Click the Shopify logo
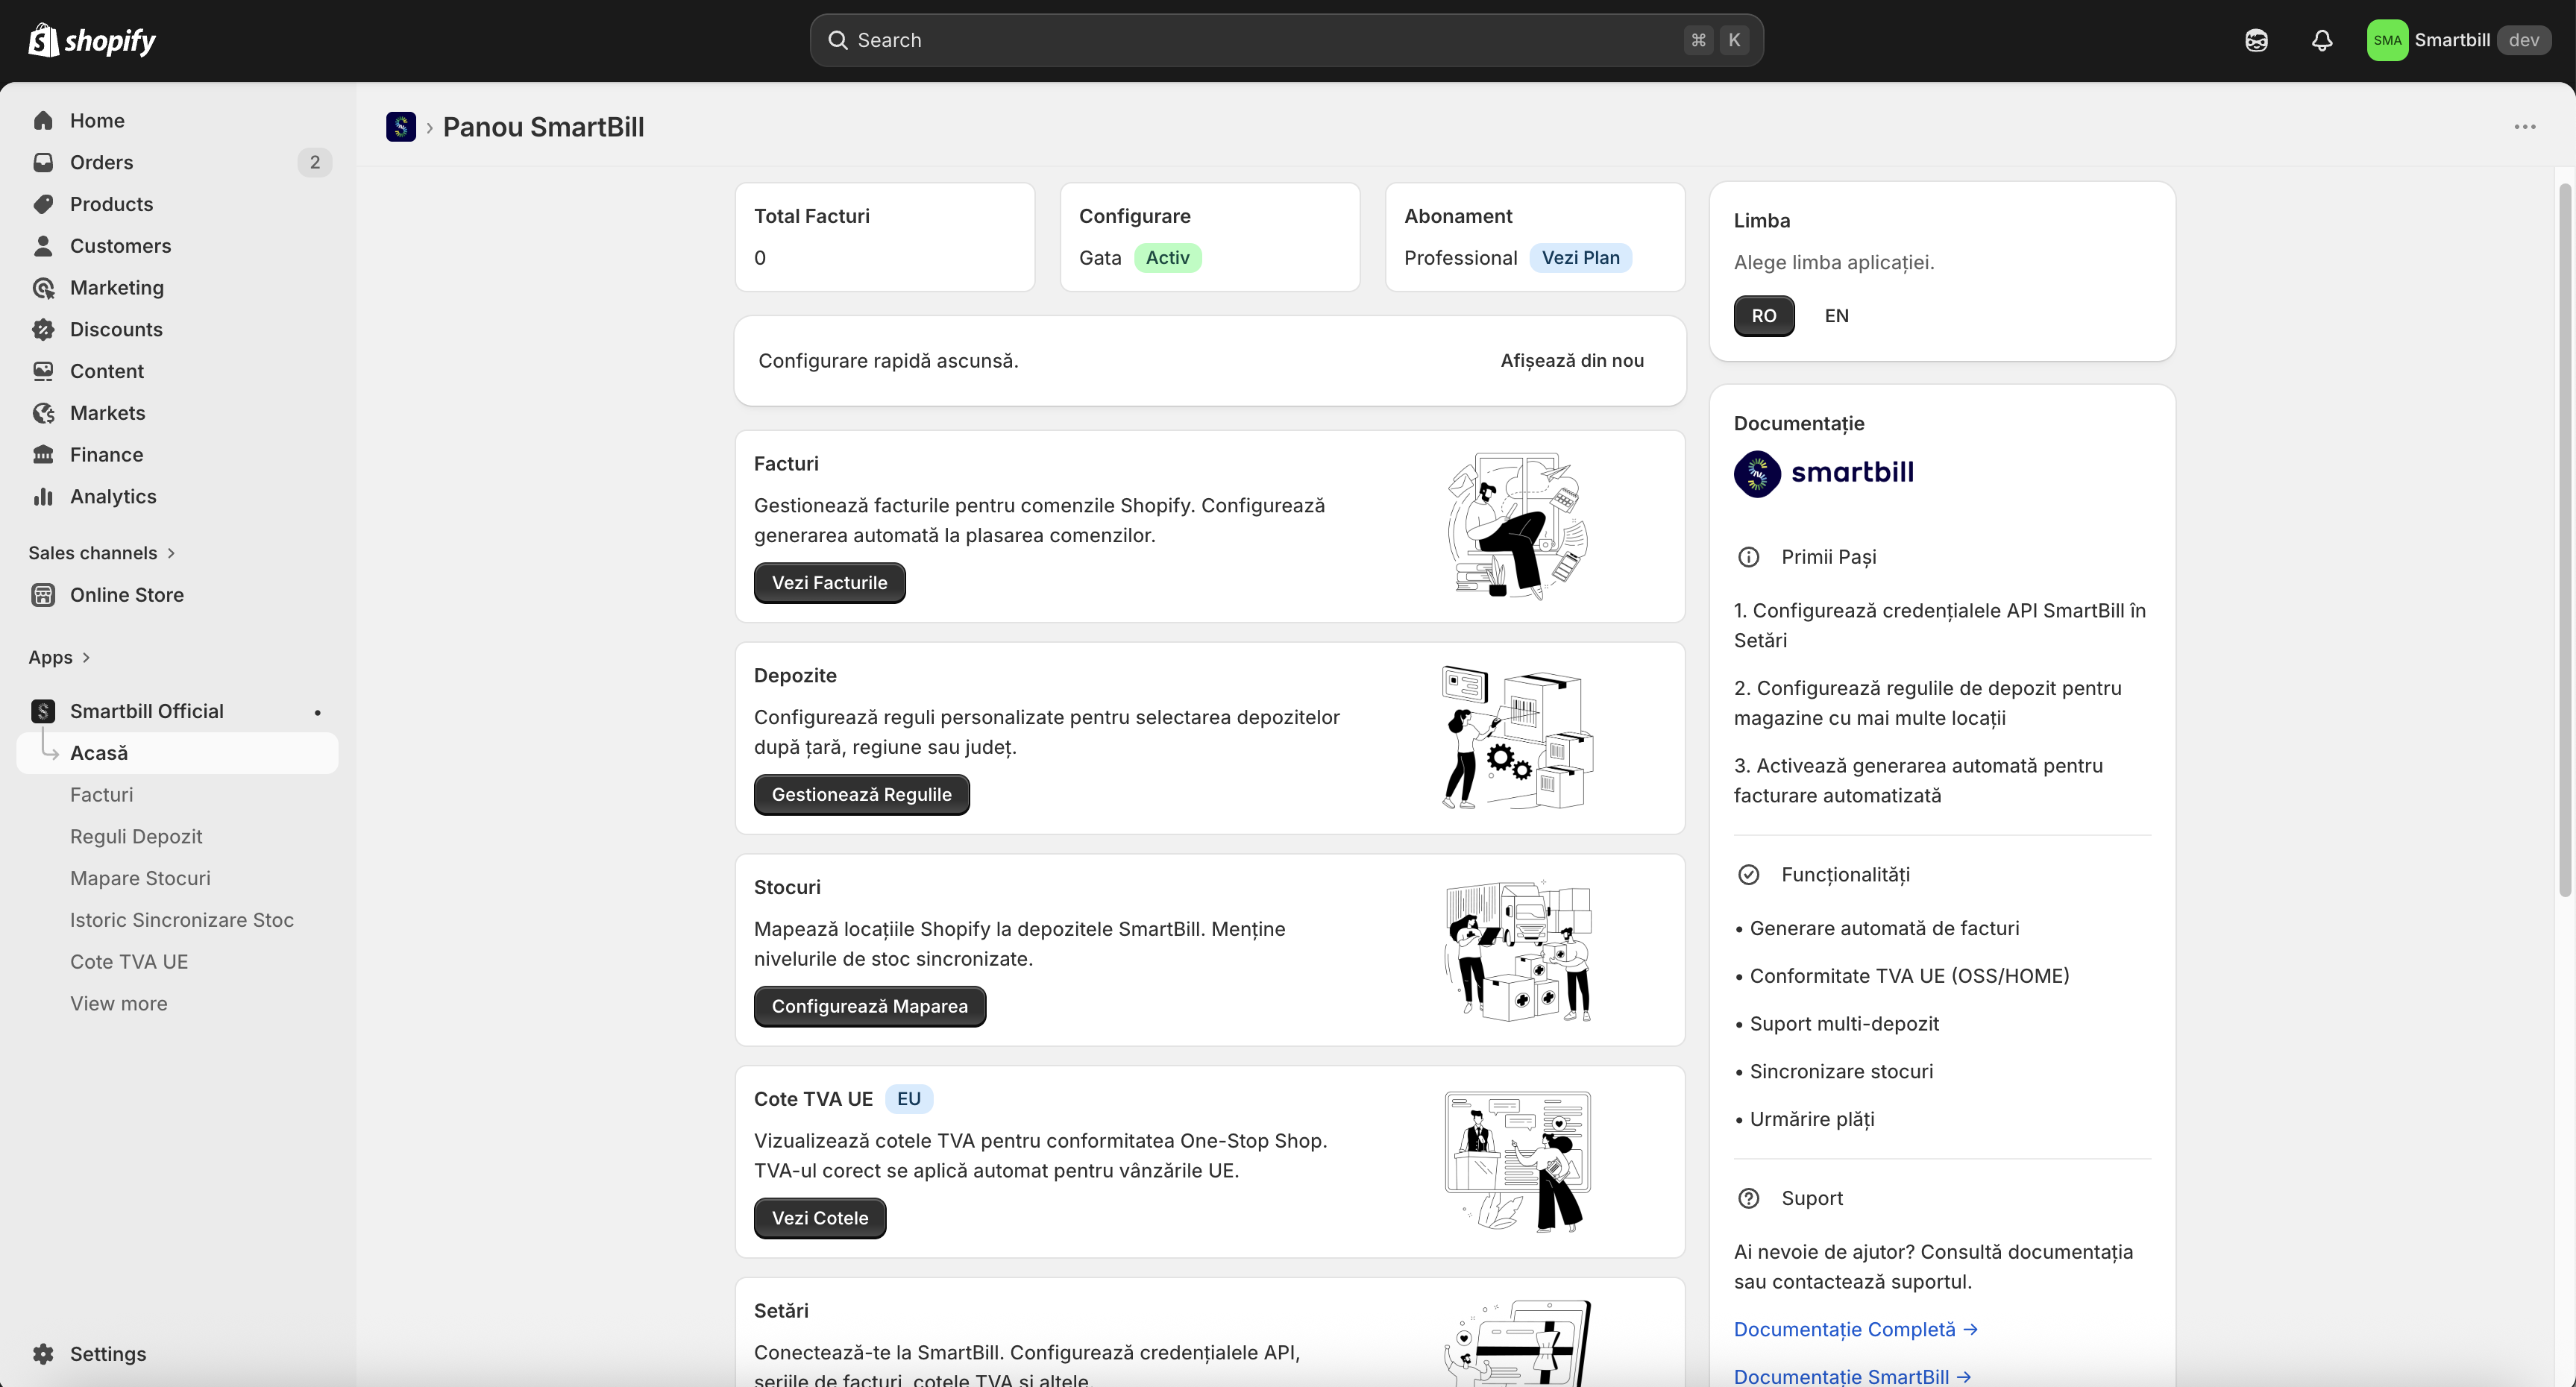 click(x=92, y=40)
